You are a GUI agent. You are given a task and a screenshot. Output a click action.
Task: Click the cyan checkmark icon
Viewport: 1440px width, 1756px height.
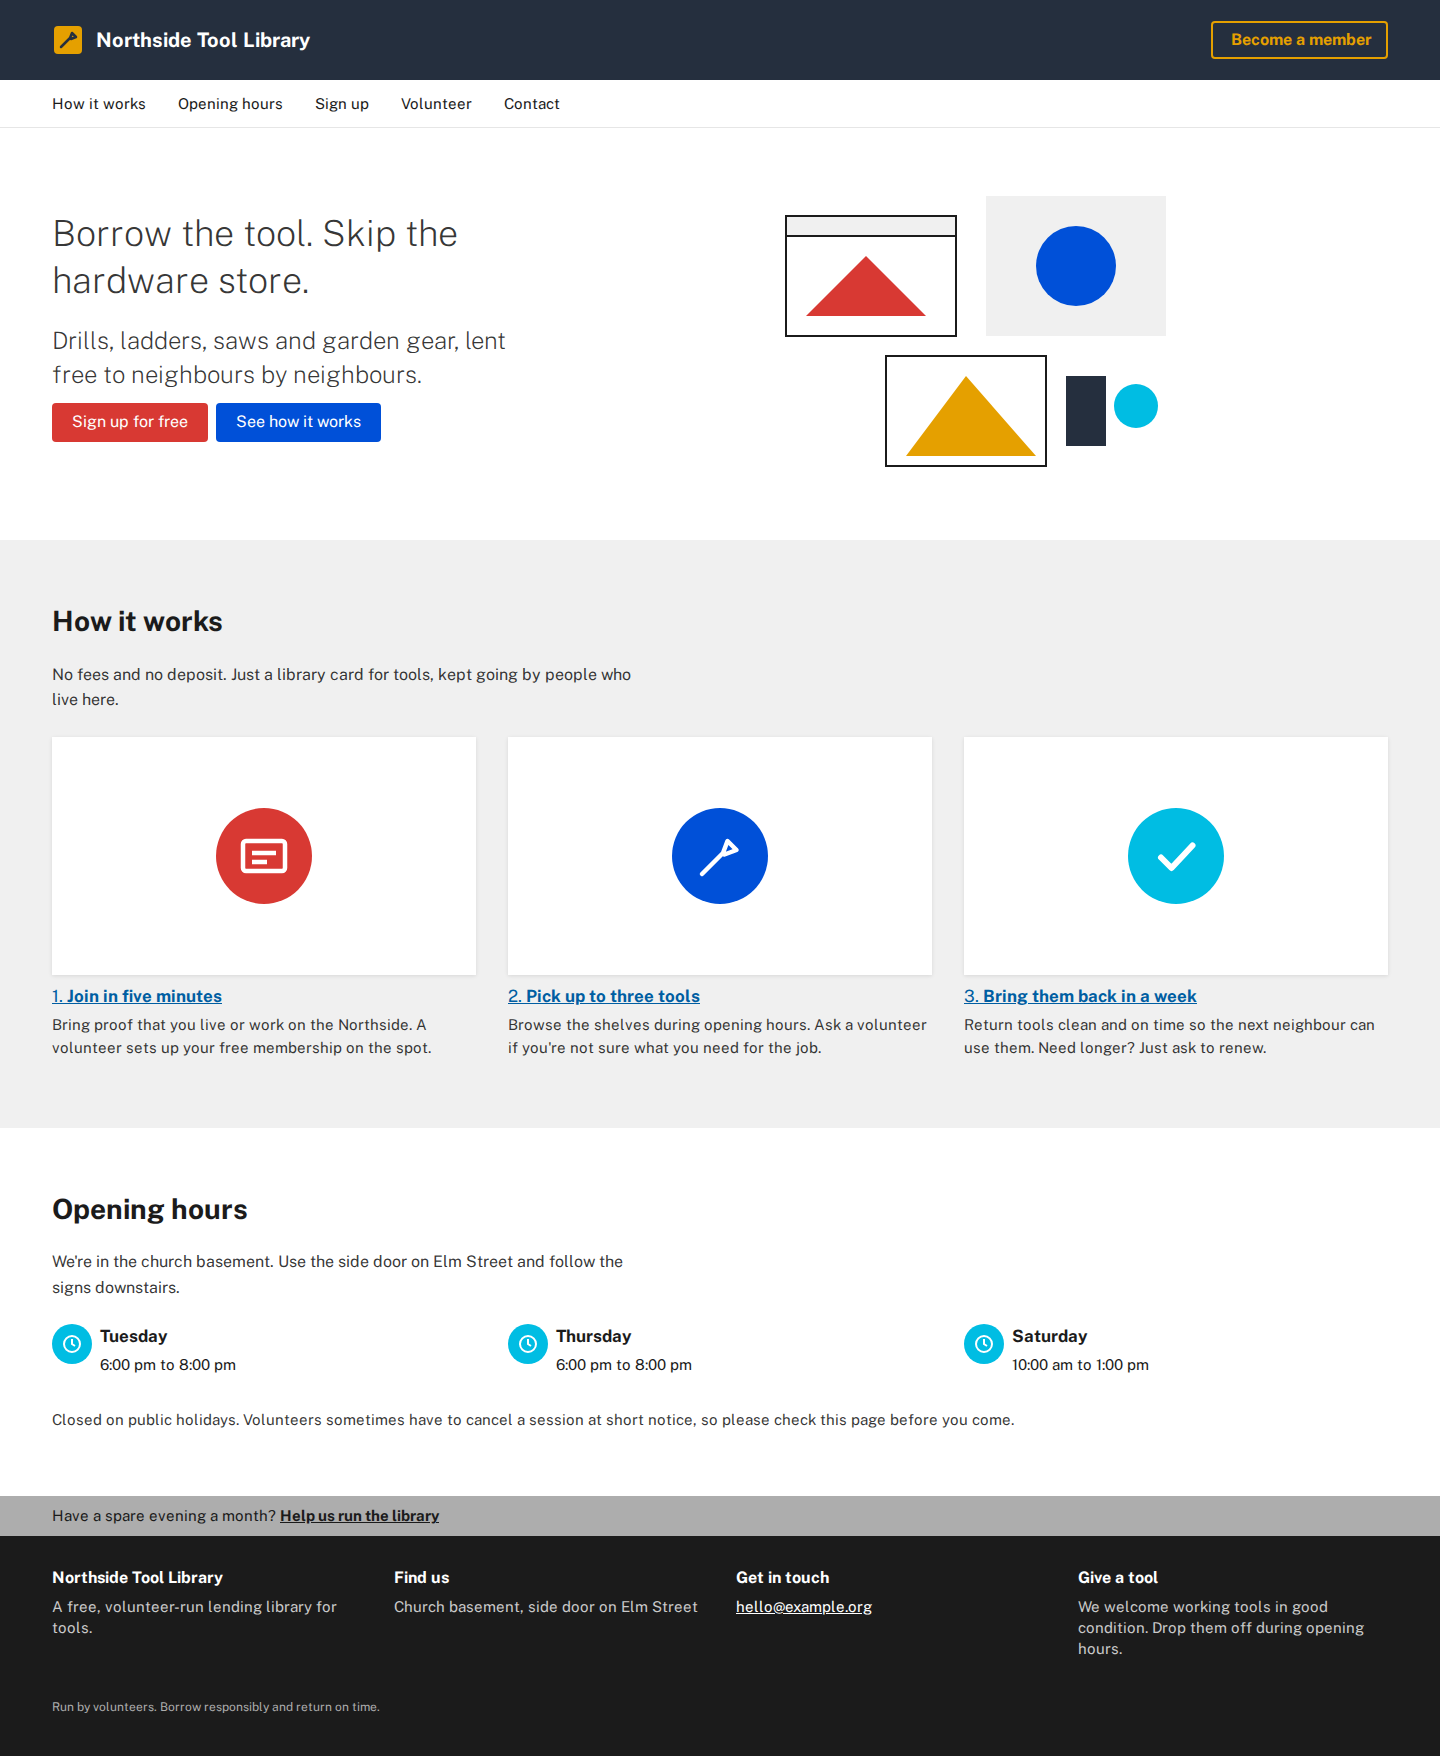[1176, 856]
